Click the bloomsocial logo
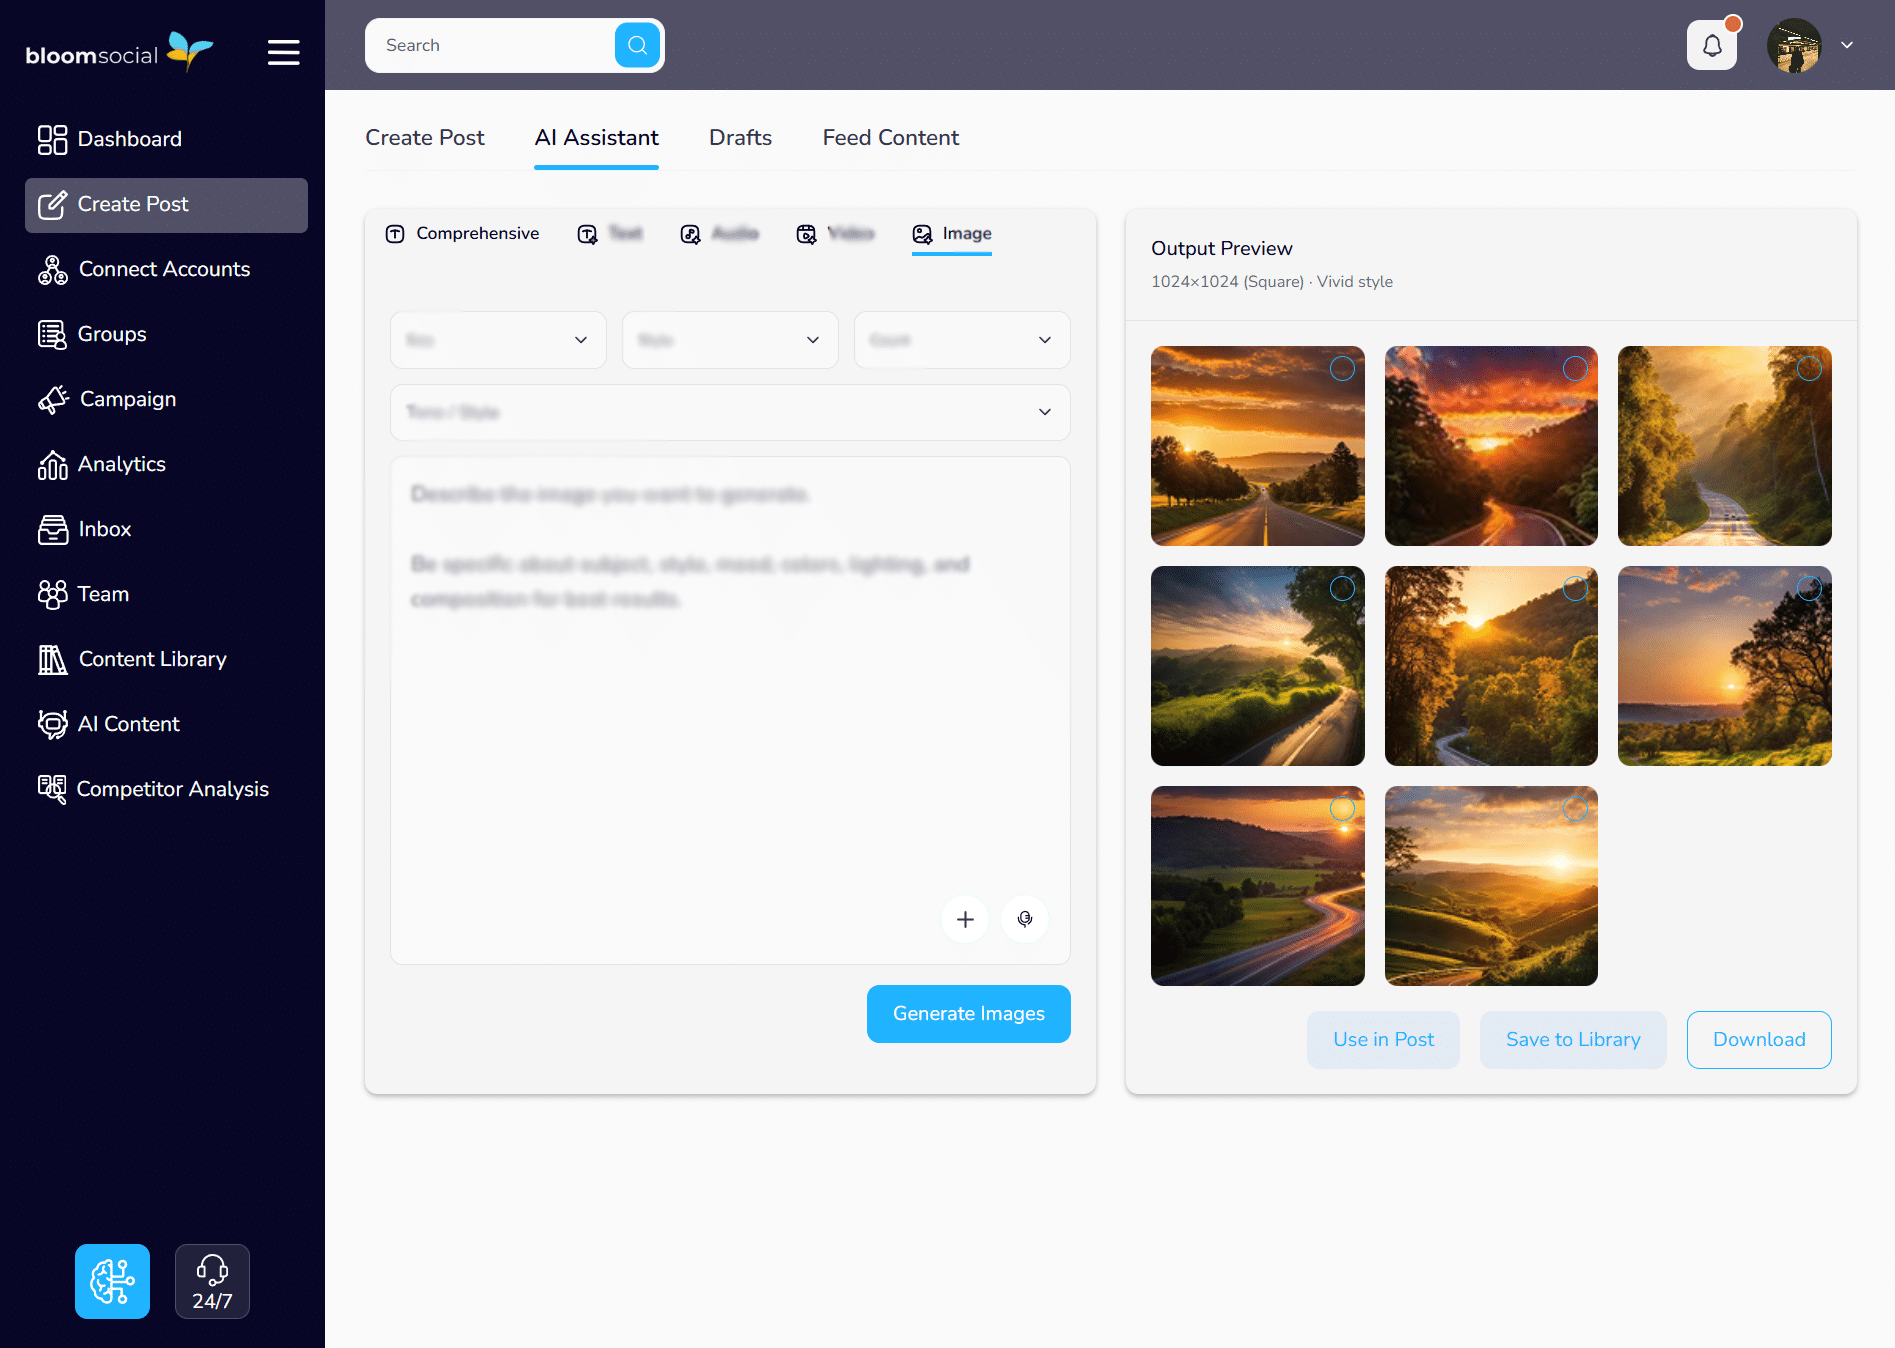1895x1348 pixels. [x=119, y=52]
